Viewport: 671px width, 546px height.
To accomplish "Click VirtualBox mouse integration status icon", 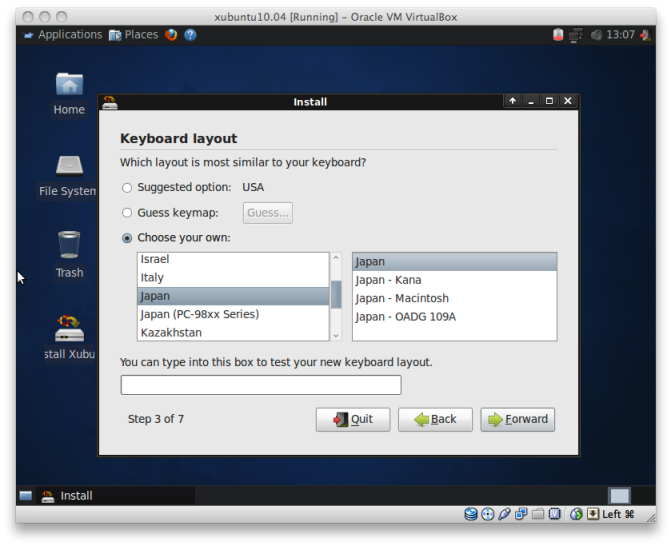I will [x=576, y=514].
